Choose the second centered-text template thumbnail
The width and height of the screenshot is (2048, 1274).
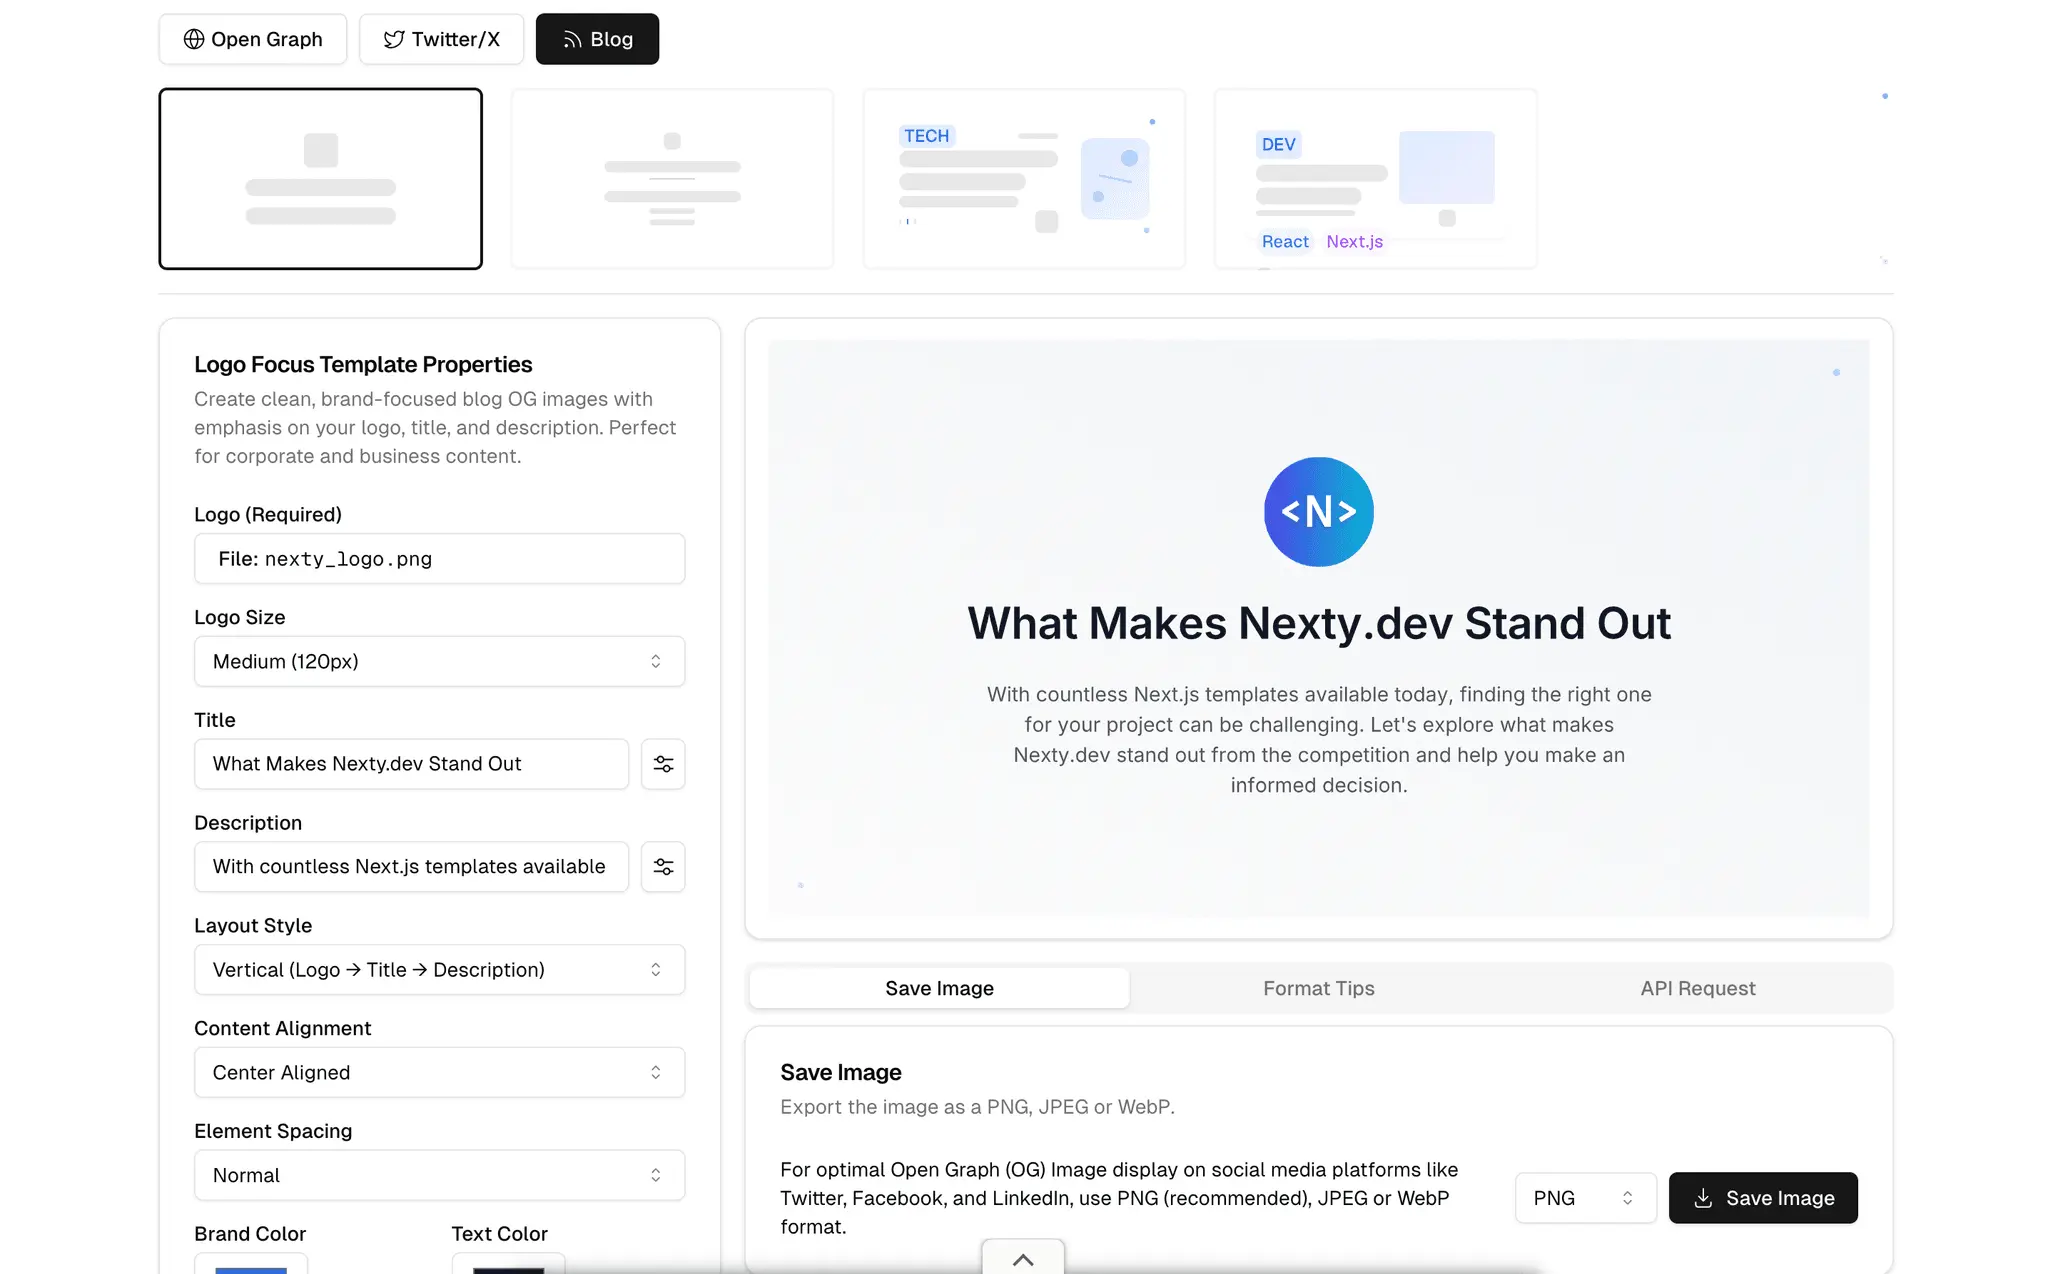(672, 179)
